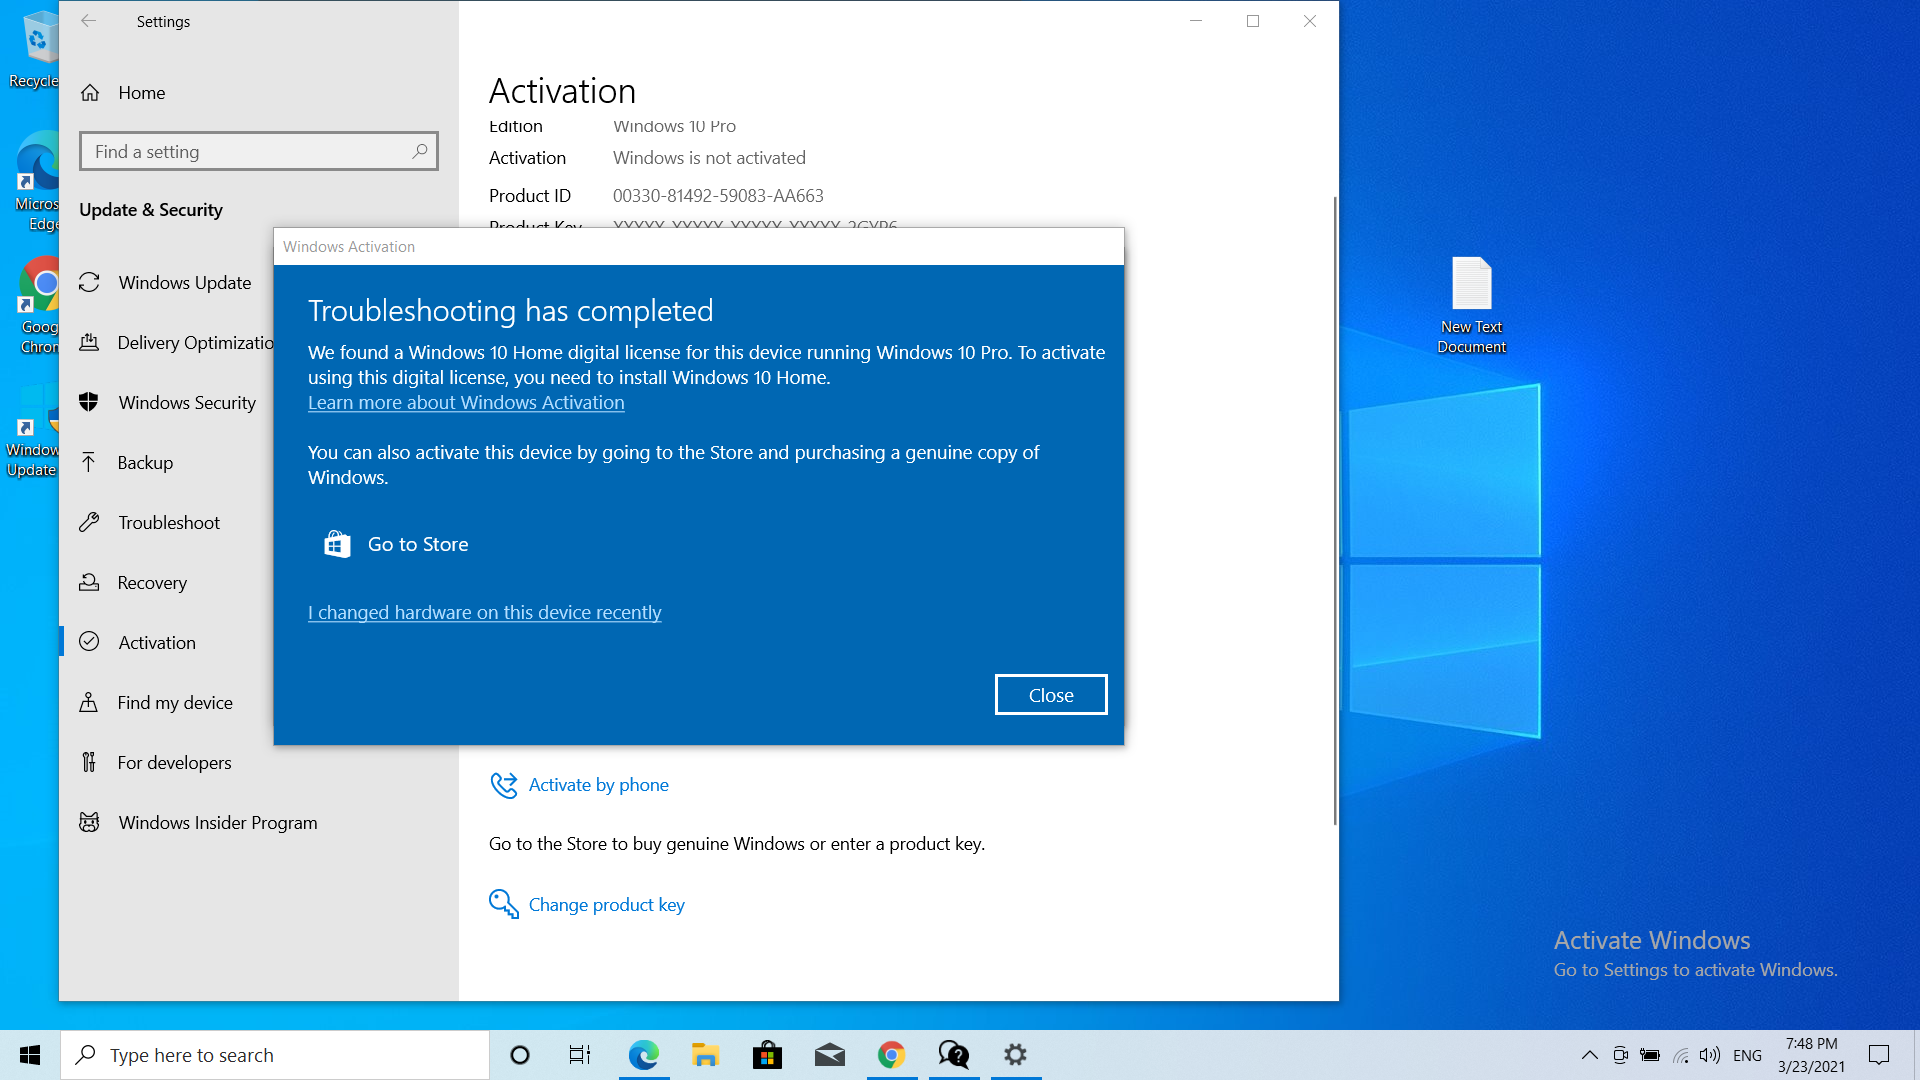
Task: Open Task View on the taskbar
Action: coord(580,1055)
